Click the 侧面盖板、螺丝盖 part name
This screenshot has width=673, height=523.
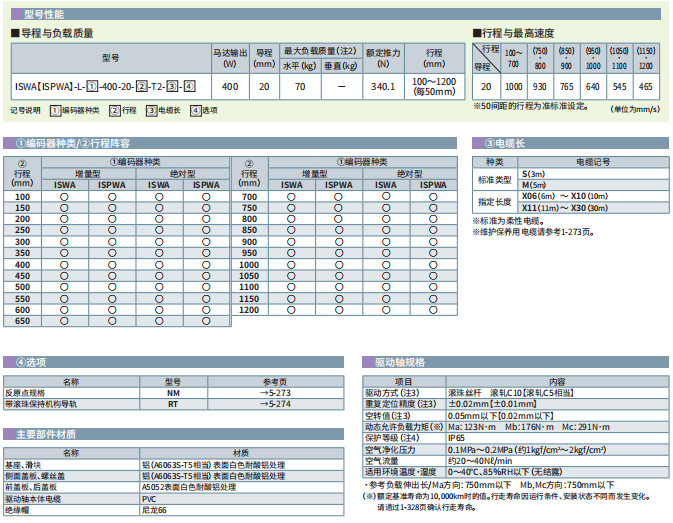[x=35, y=476]
